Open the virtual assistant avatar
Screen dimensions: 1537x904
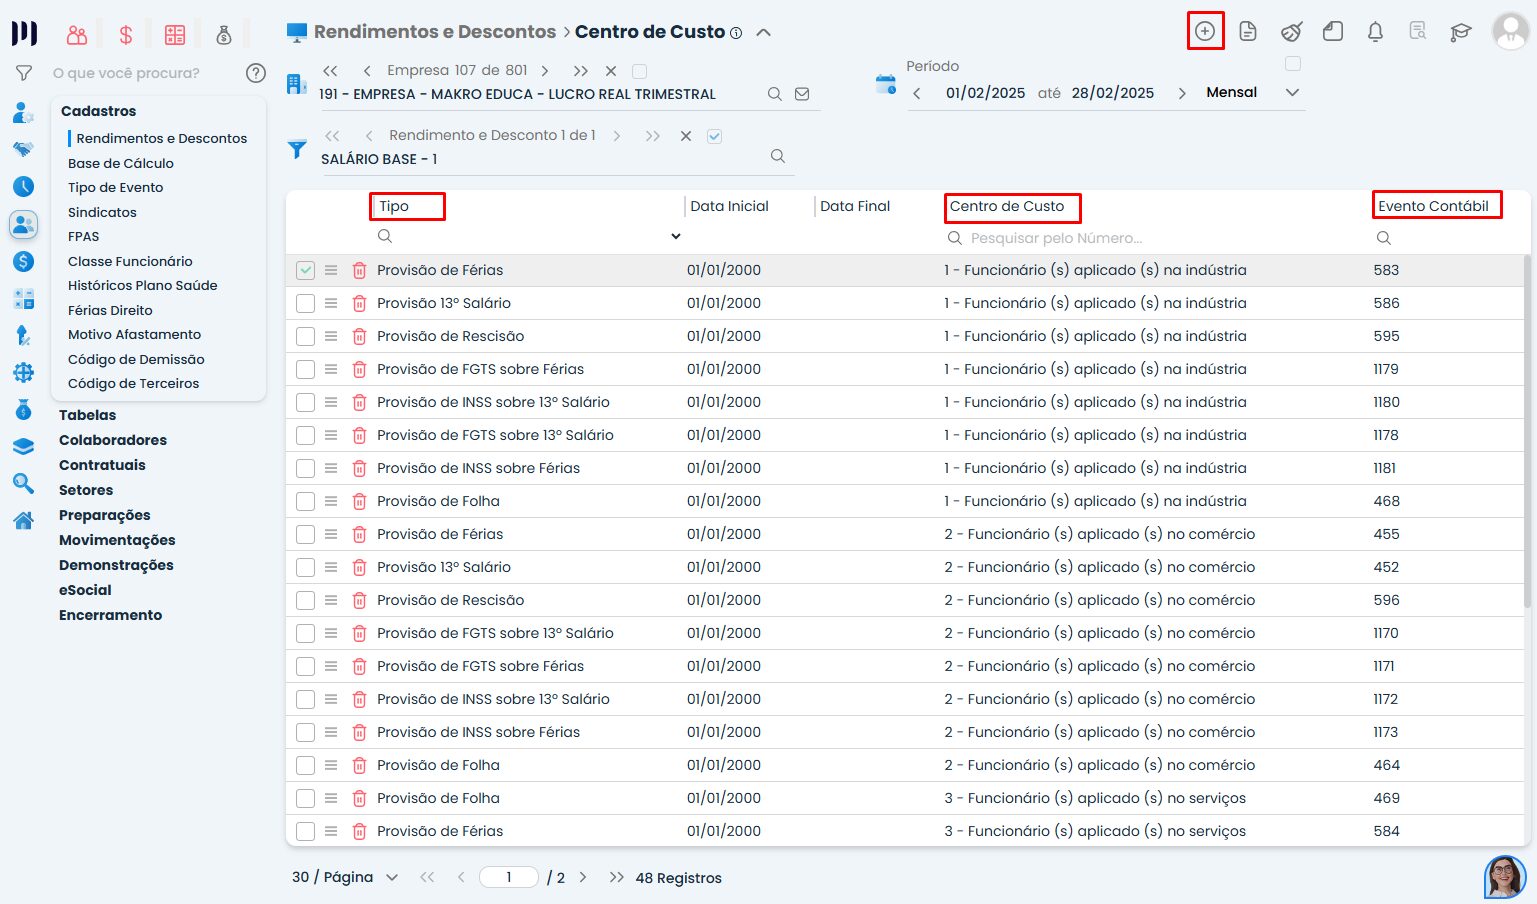point(1504,876)
